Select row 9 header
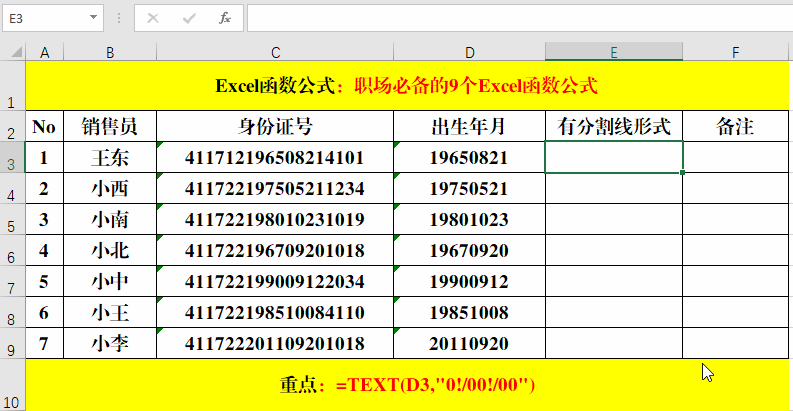Screen dimensions: 793x411 [12, 343]
